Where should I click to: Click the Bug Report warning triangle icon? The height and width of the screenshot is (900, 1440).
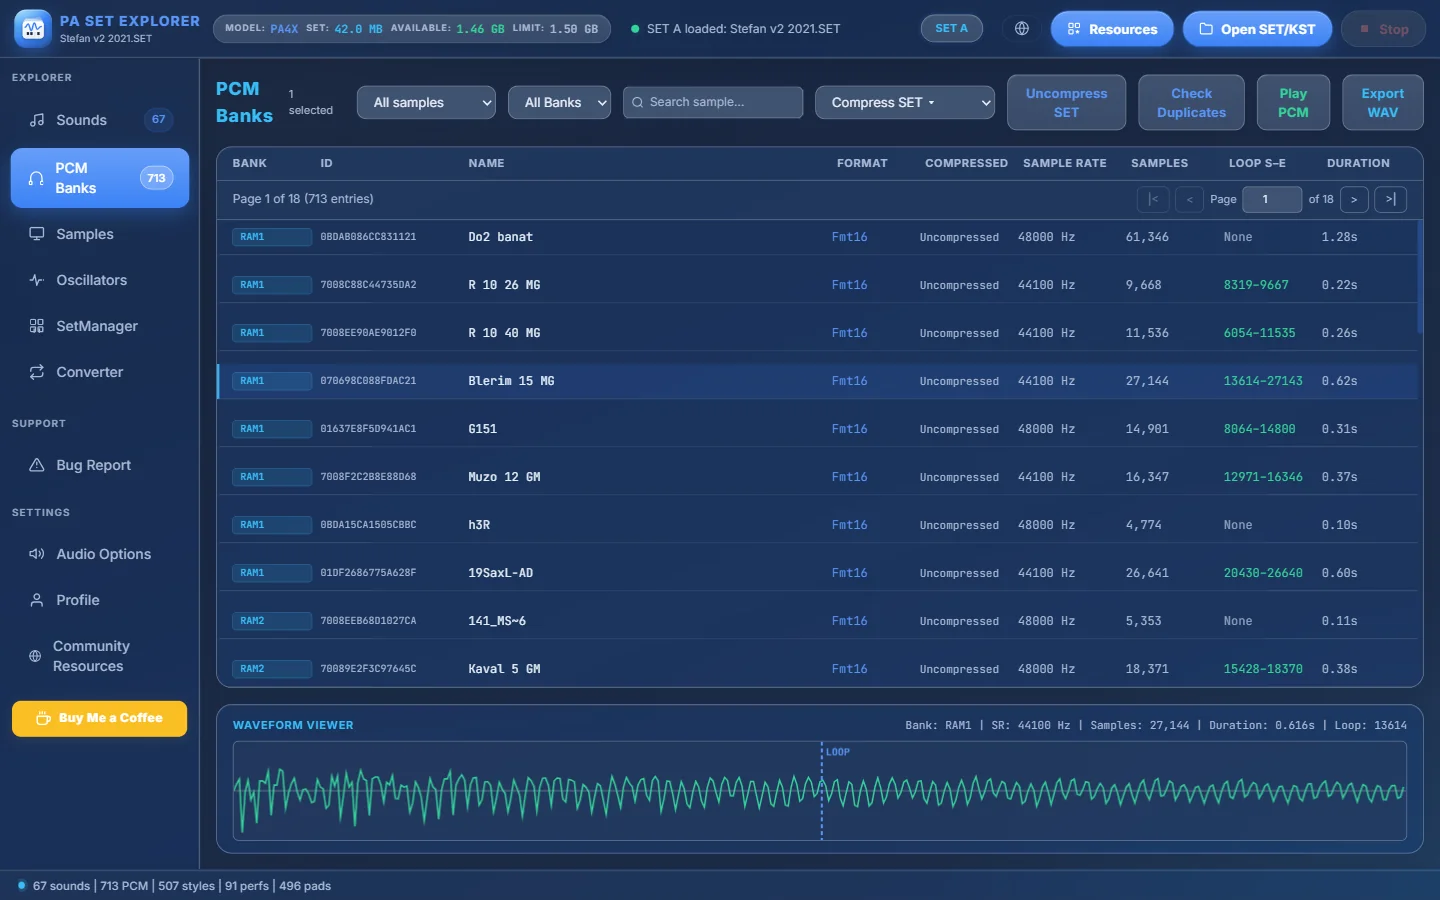pos(37,465)
